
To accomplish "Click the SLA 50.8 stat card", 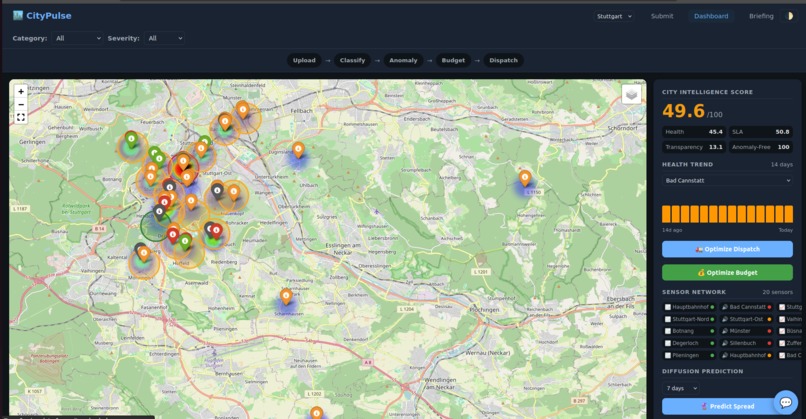I will [x=761, y=132].
